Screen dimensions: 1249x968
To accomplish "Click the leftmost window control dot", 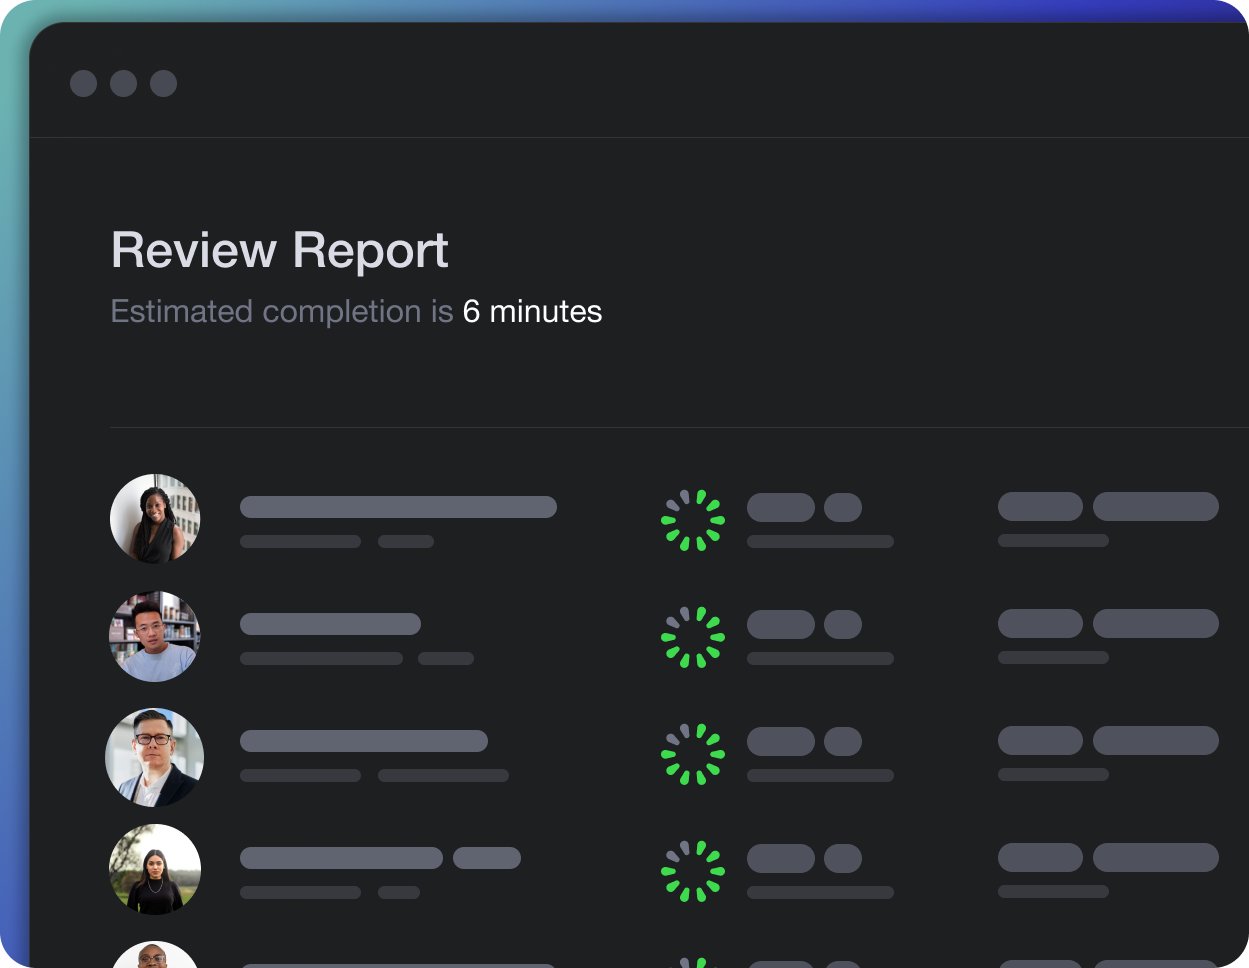I will pyautogui.click(x=84, y=83).
